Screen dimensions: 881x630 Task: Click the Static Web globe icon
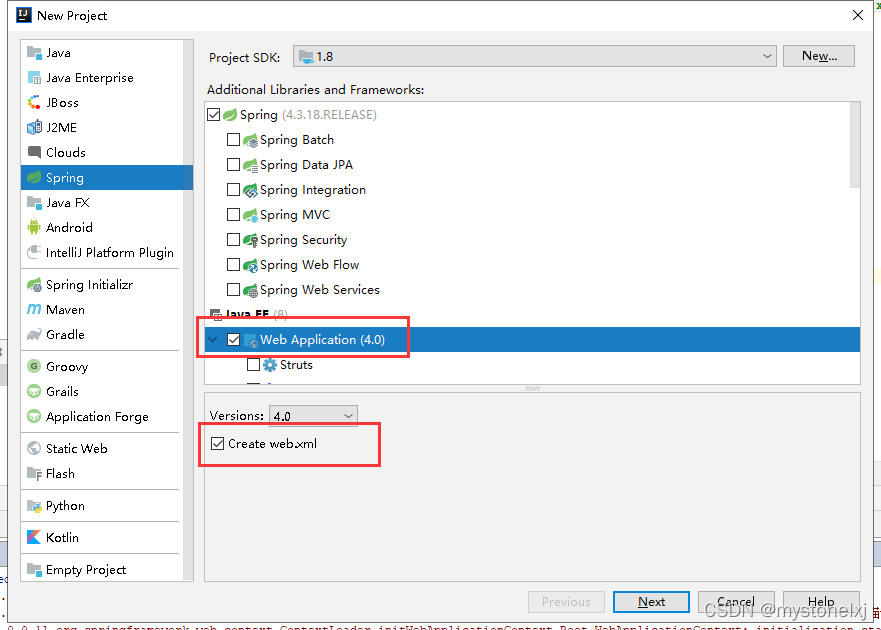coord(34,448)
